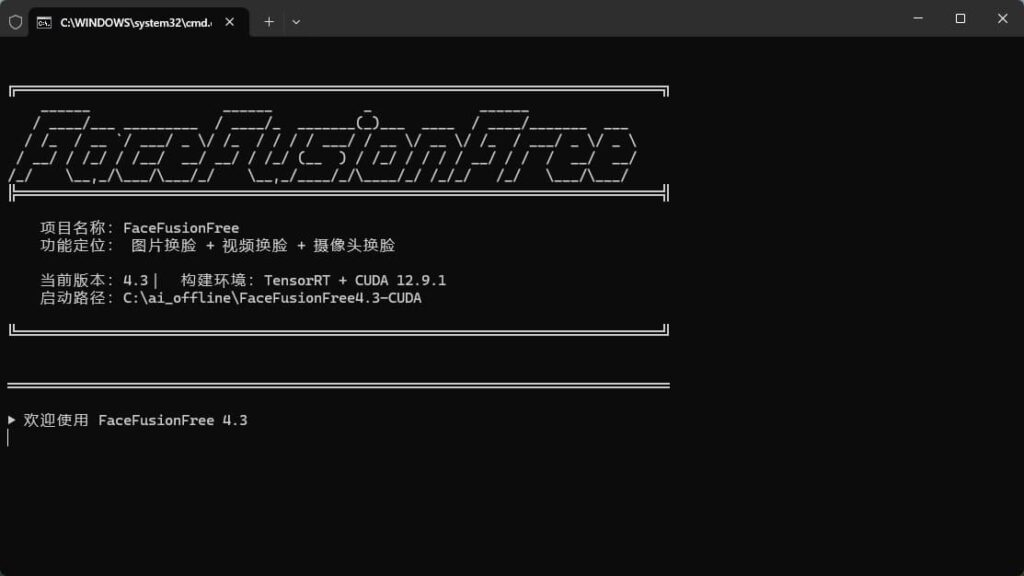This screenshot has height=576, width=1024.
Task: Maximize the terminal window
Action: point(960,18)
